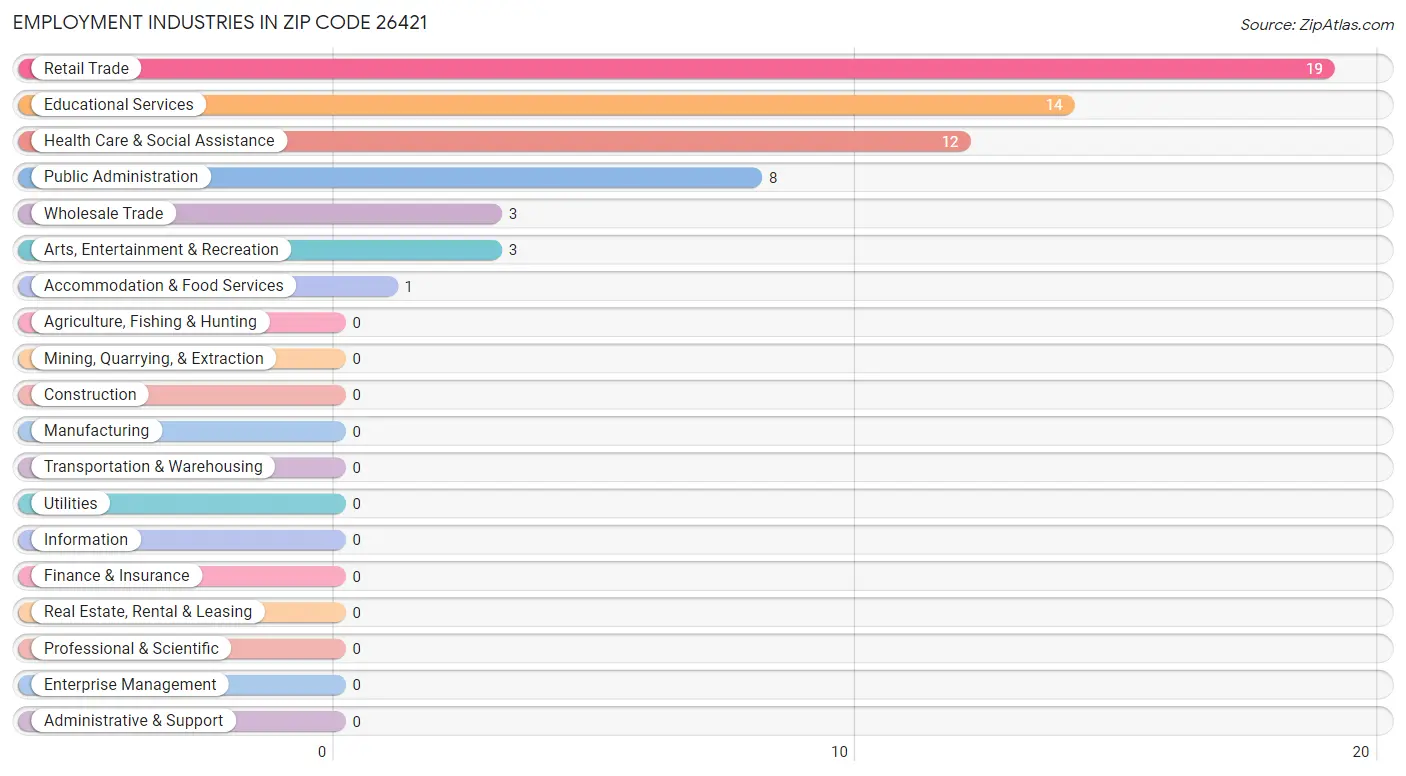Screen dimensions: 1406x776
Task: Click the value 12 on Health Care bar
Action: (x=950, y=142)
